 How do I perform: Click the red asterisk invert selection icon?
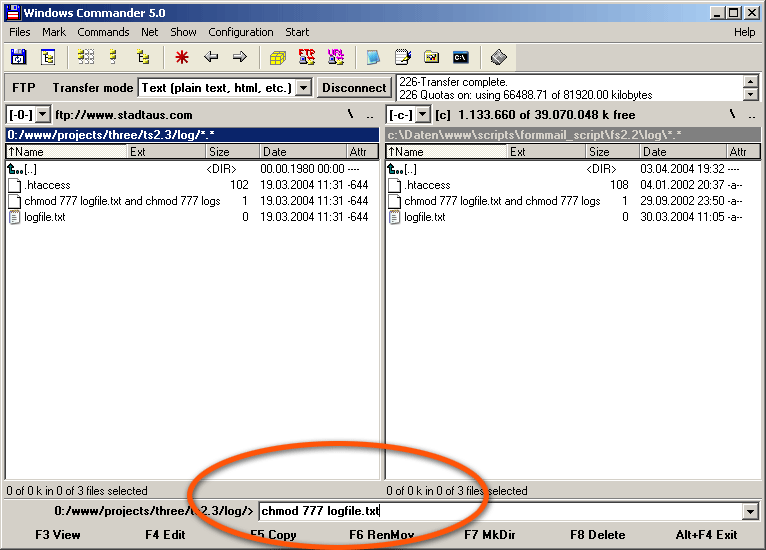(182, 57)
